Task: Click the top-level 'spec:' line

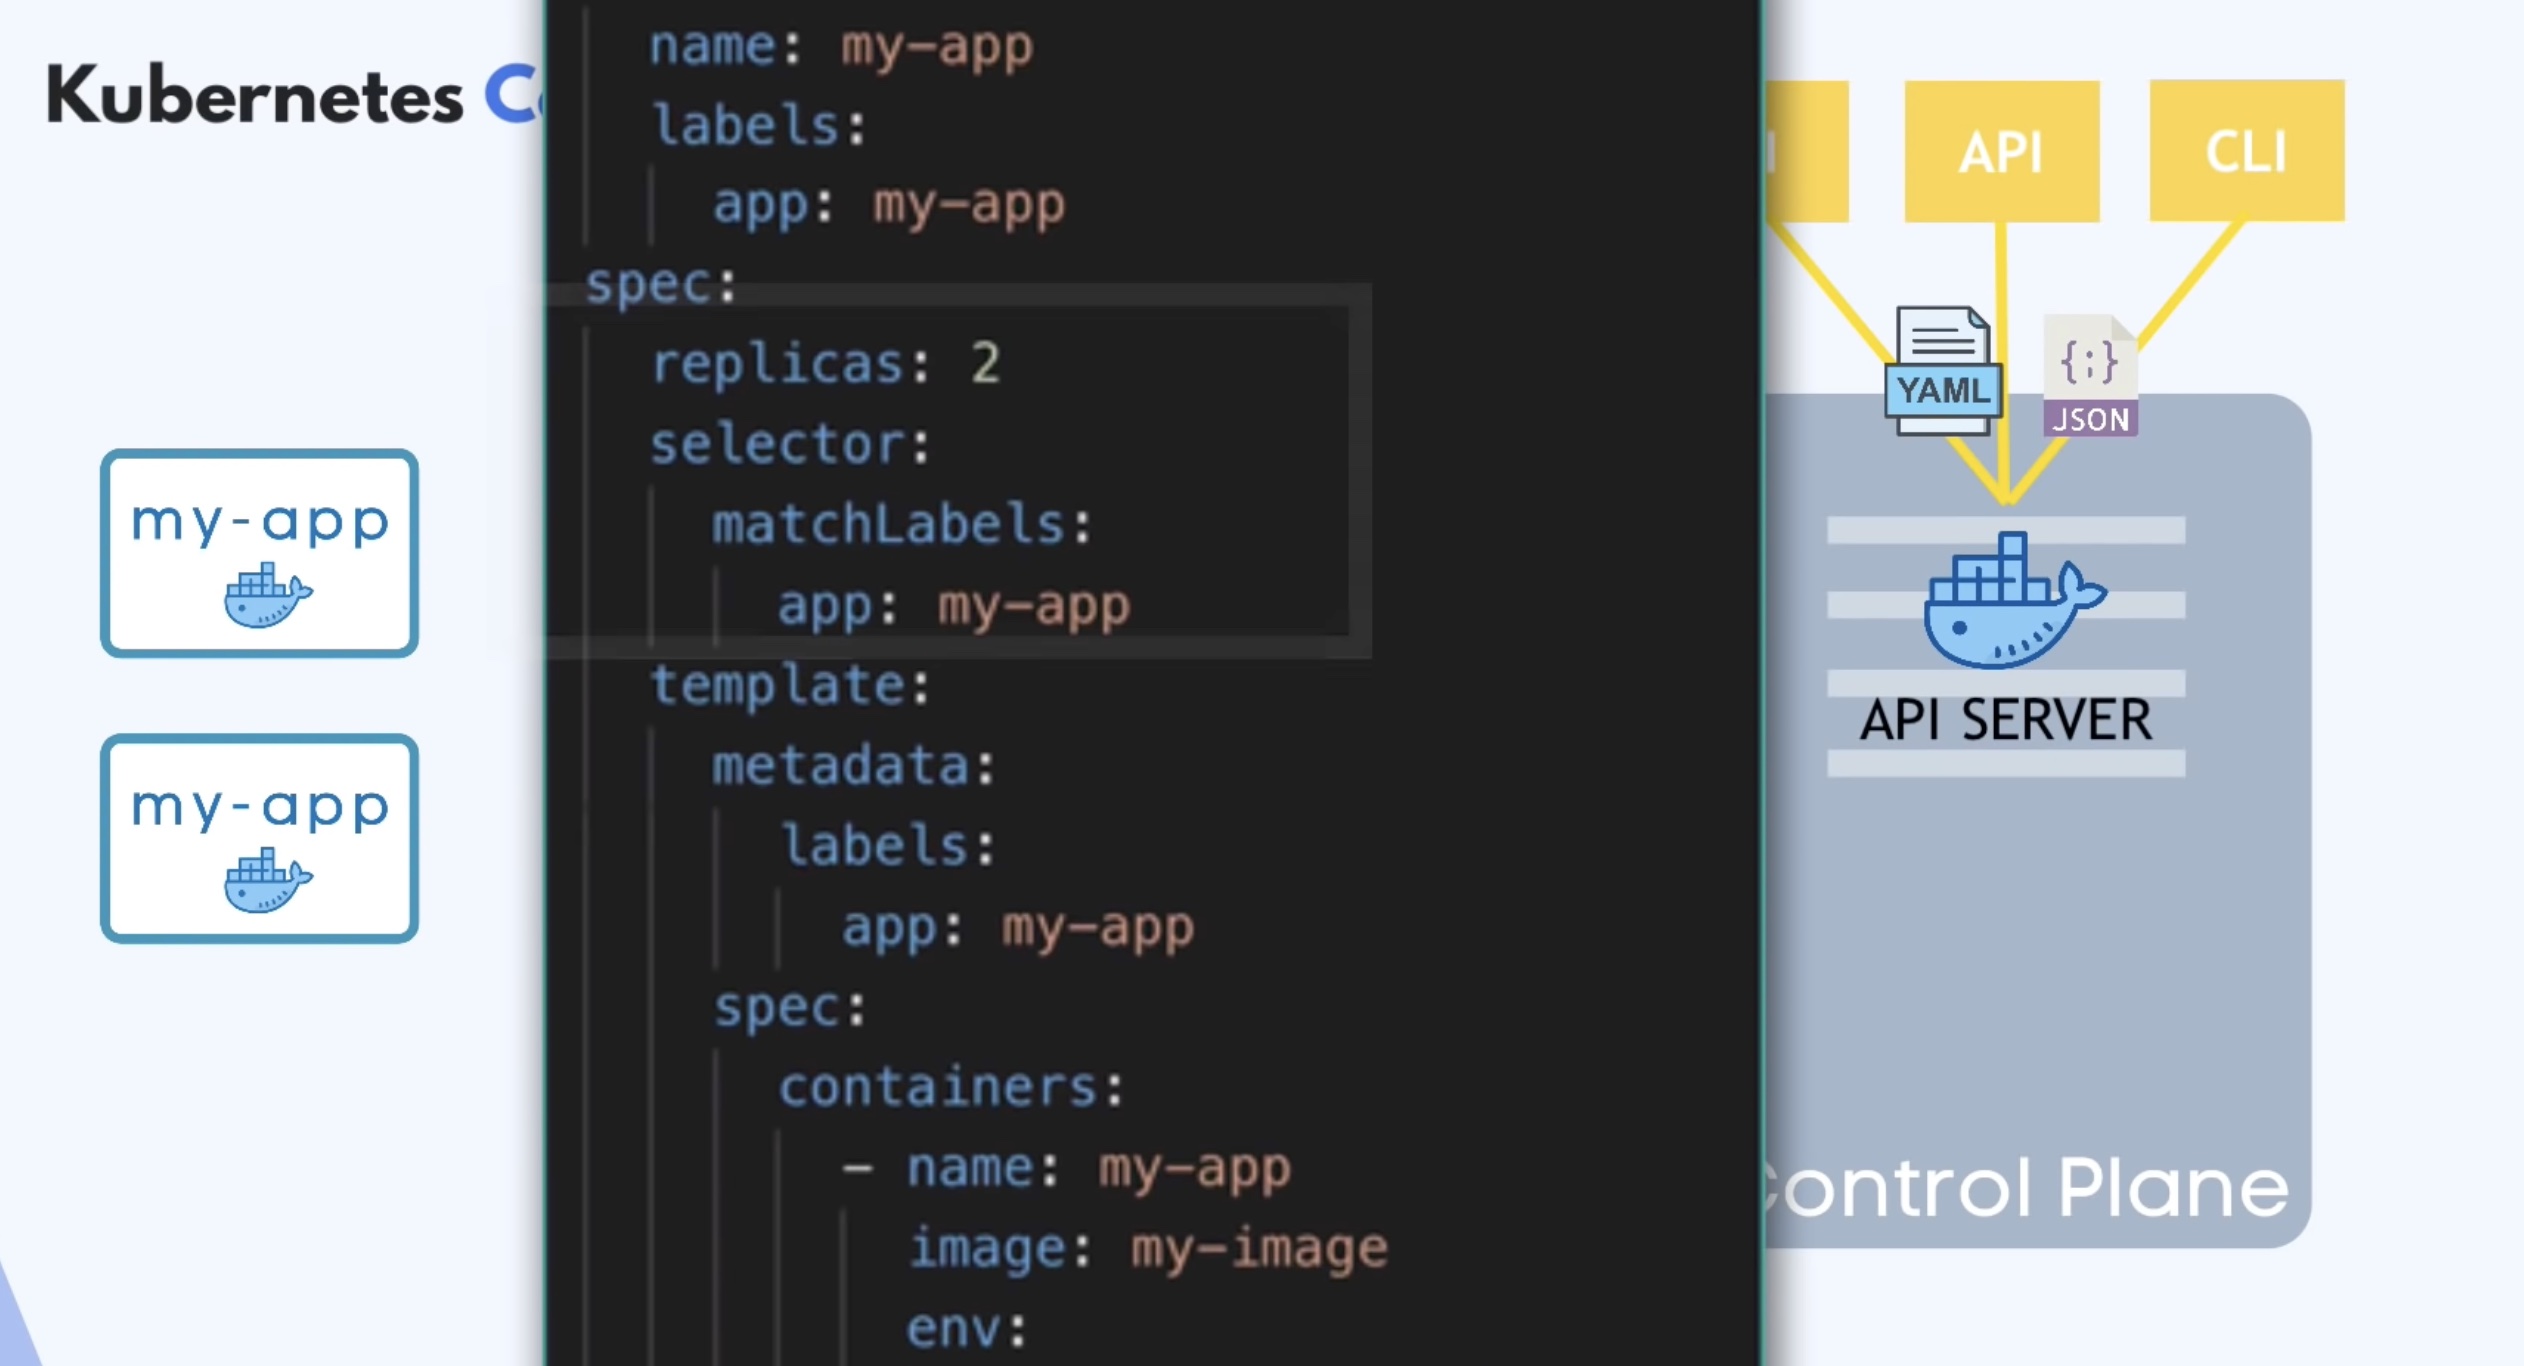Action: coord(661,286)
